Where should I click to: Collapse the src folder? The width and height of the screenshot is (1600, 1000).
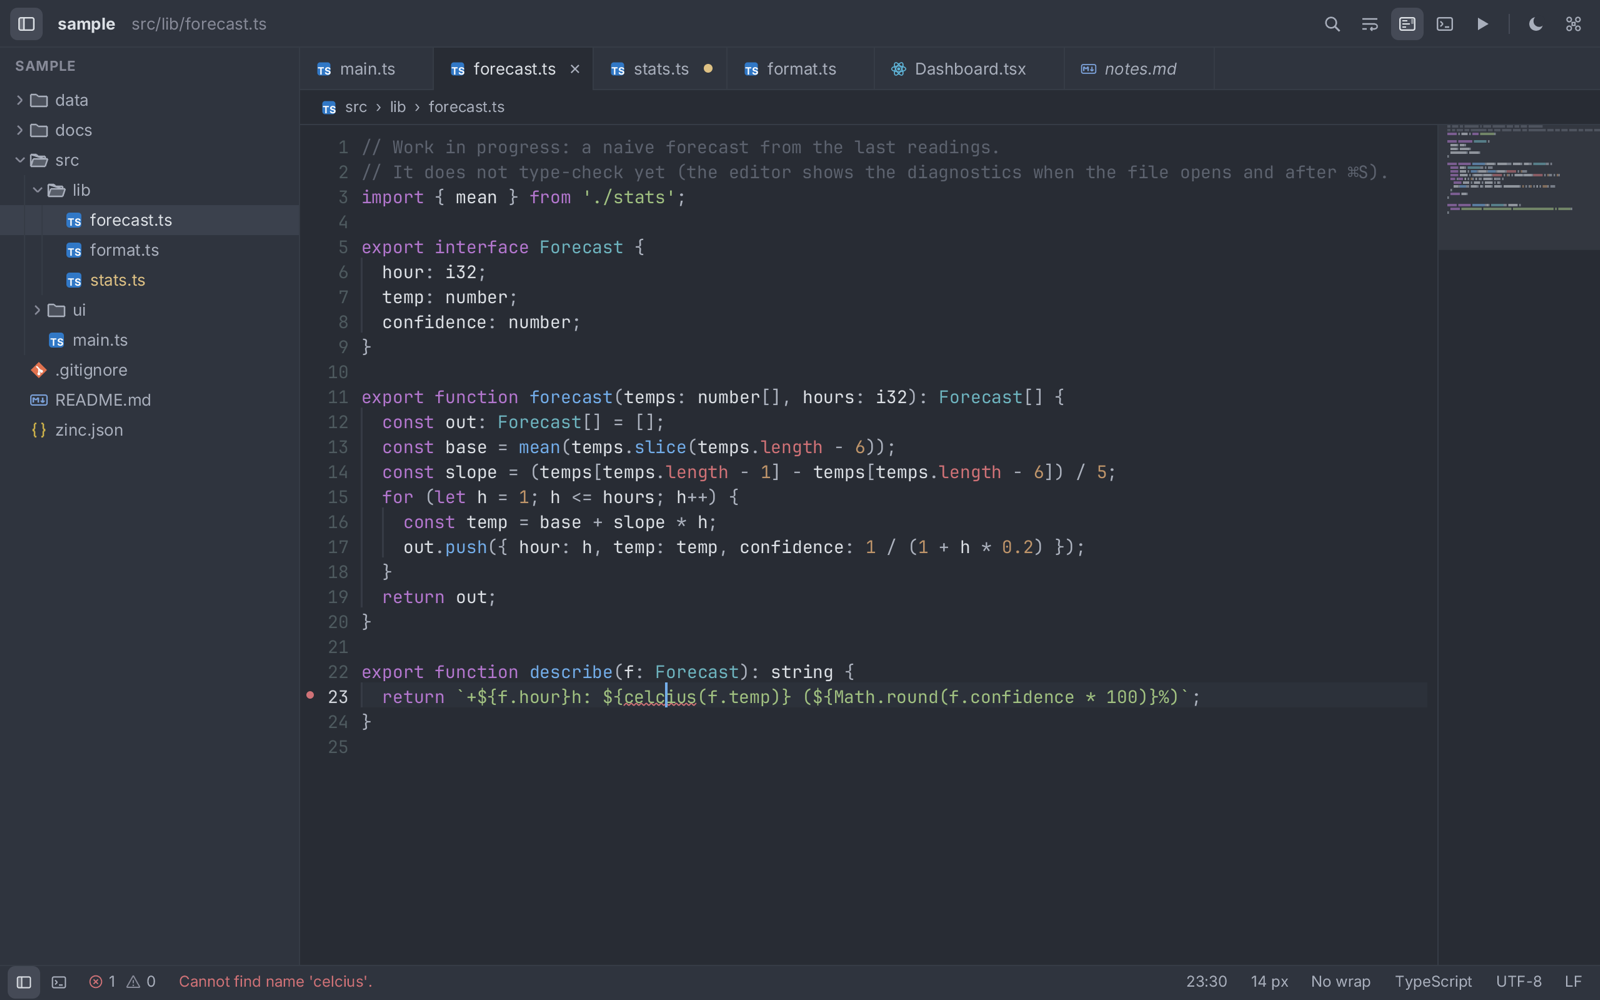point(150,160)
